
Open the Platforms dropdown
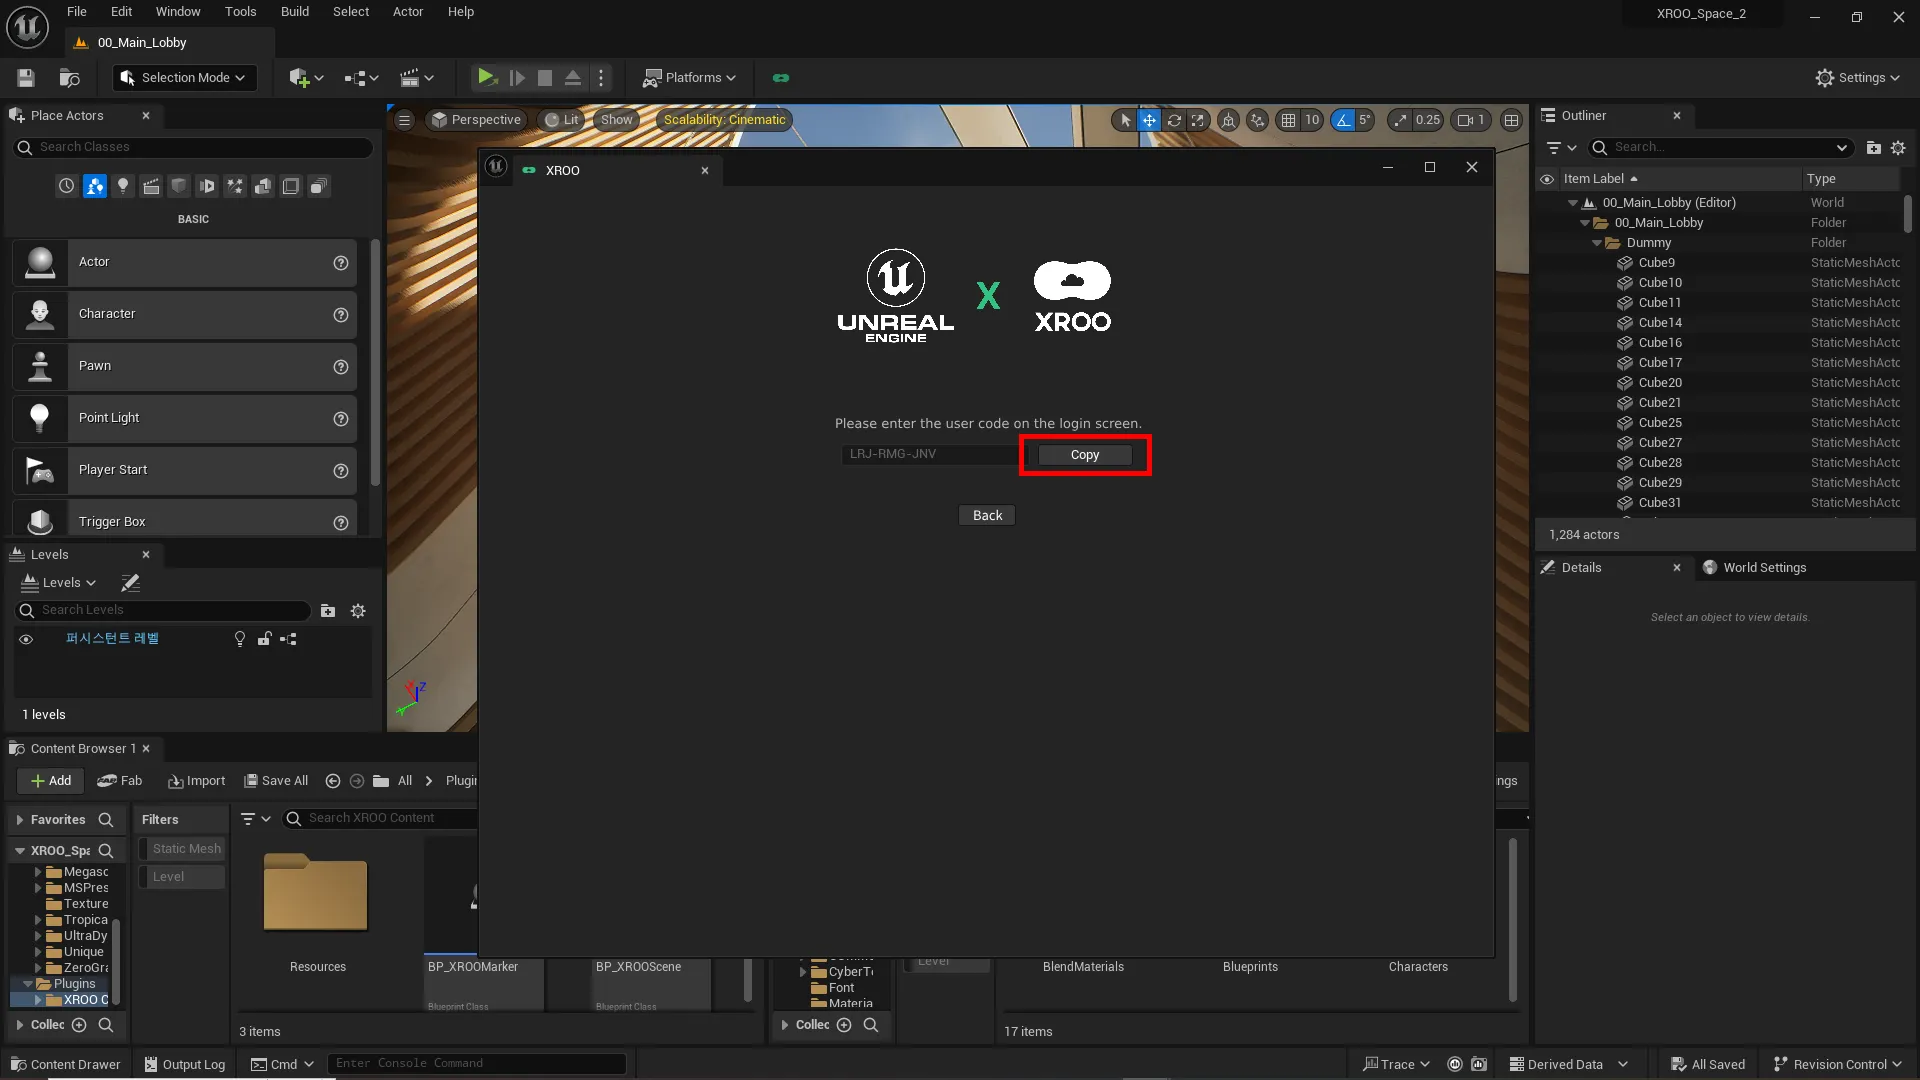(x=690, y=78)
